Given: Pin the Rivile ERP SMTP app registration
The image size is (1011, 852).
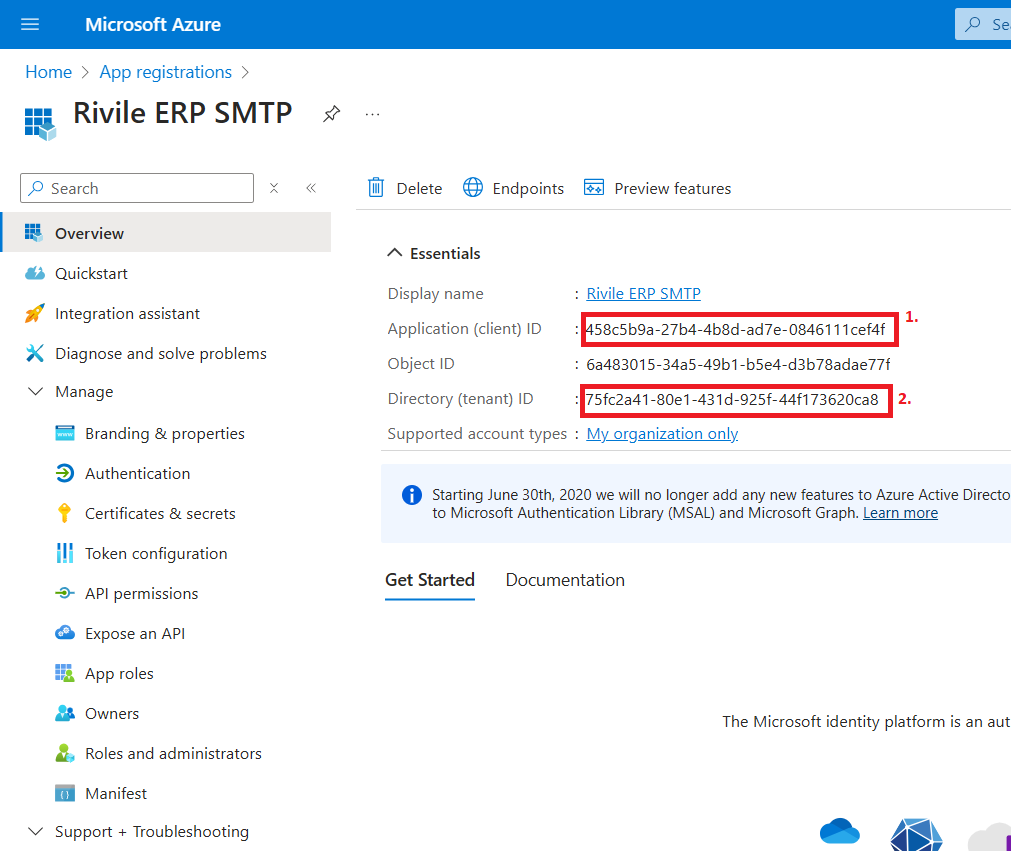Looking at the screenshot, I should (331, 114).
